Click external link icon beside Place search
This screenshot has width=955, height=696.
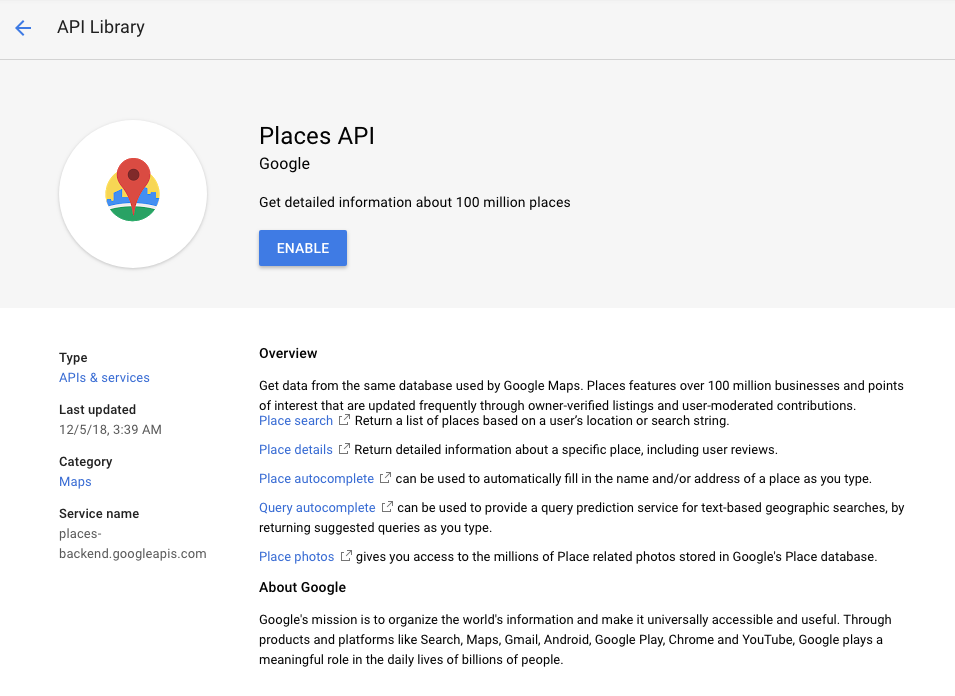click(344, 420)
